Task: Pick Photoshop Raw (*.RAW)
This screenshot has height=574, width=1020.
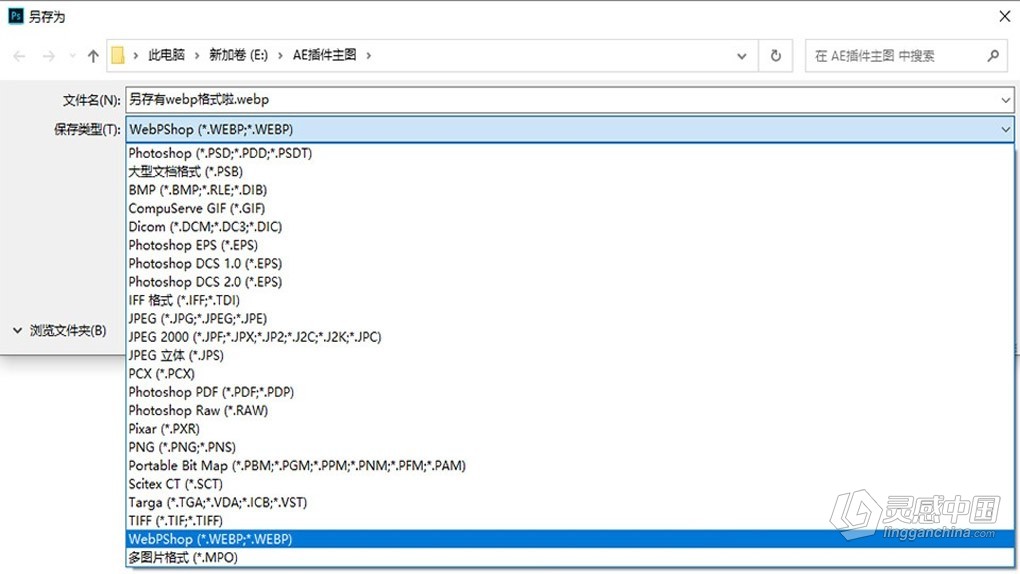Action: pyautogui.click(x=569, y=411)
